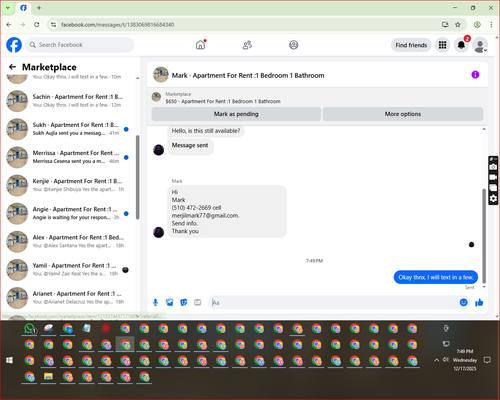Open WhatsApp from the taskbar
Viewport: 500px width, 400px height.
point(30,329)
